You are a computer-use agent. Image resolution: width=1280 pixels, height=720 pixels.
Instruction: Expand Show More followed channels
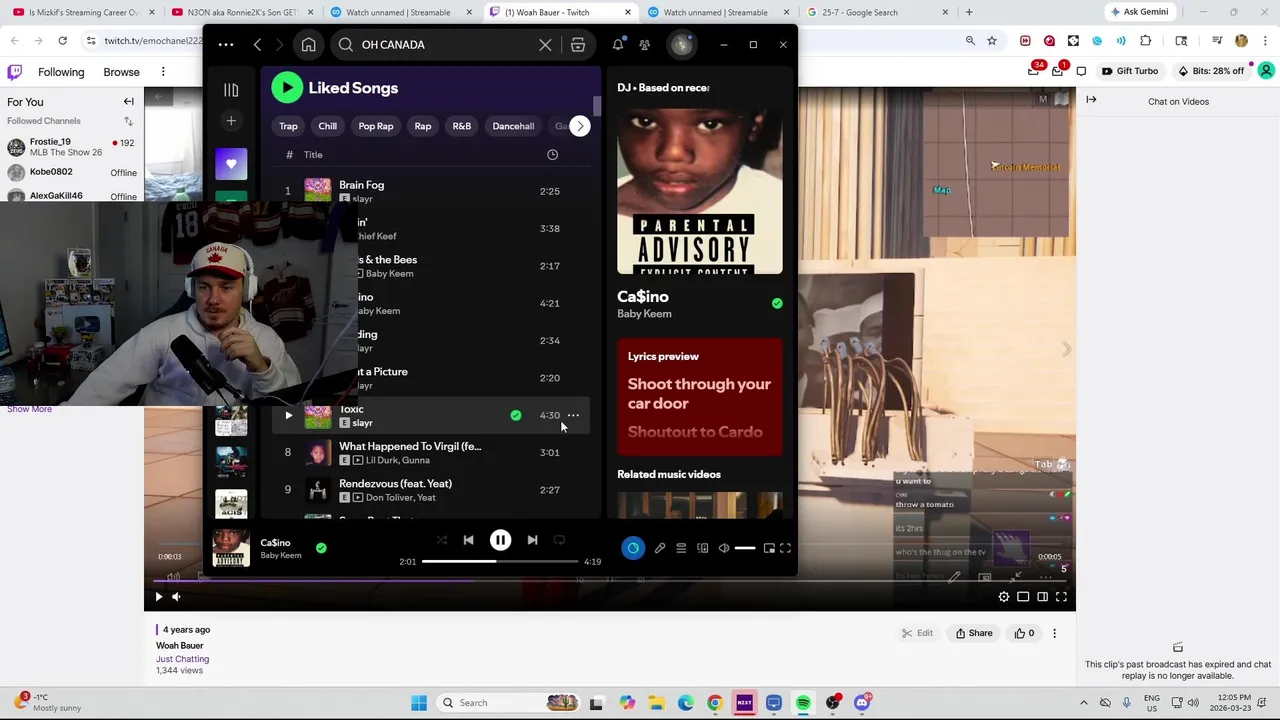click(x=29, y=409)
